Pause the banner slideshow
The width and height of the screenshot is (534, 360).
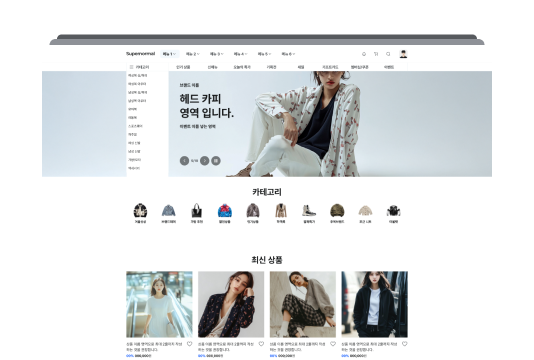[216, 160]
